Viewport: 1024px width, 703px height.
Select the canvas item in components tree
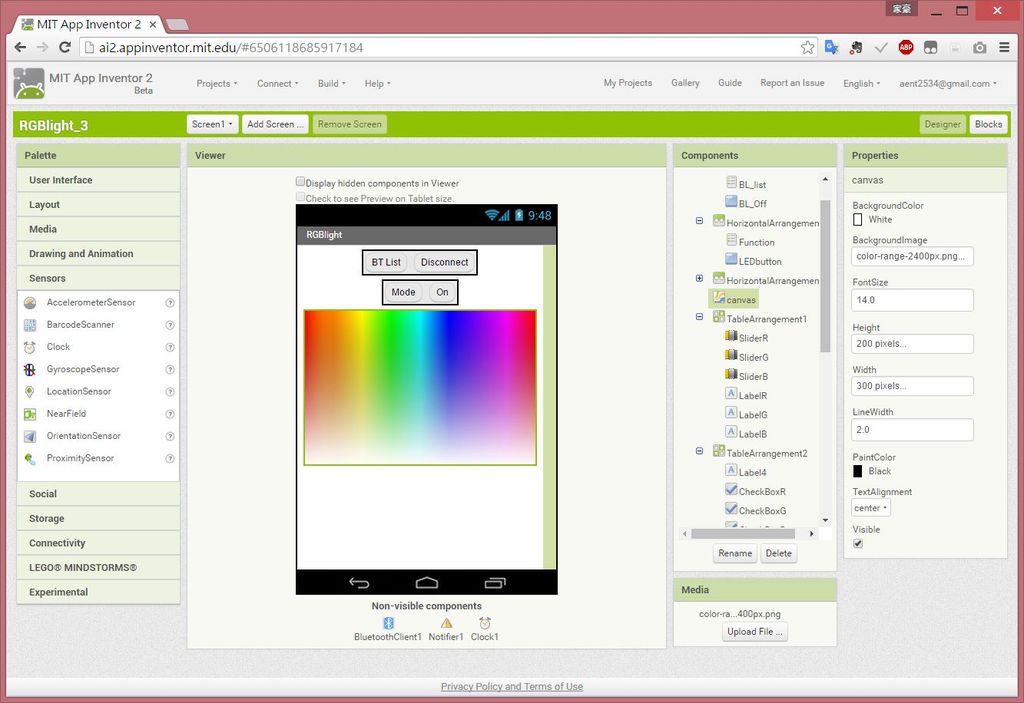[735, 299]
